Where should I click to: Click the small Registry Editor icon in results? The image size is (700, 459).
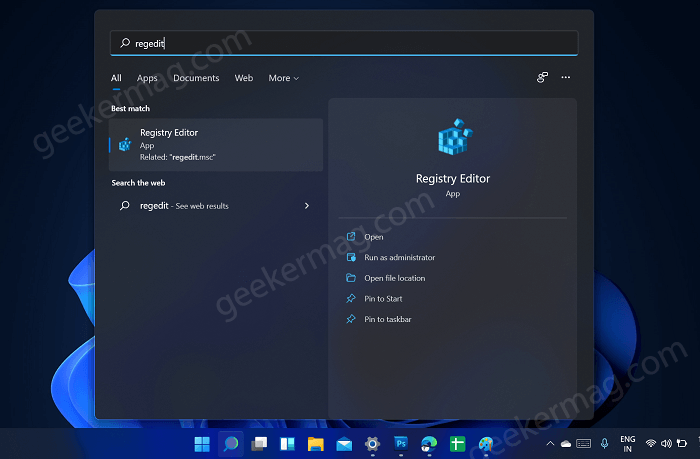[x=125, y=145]
